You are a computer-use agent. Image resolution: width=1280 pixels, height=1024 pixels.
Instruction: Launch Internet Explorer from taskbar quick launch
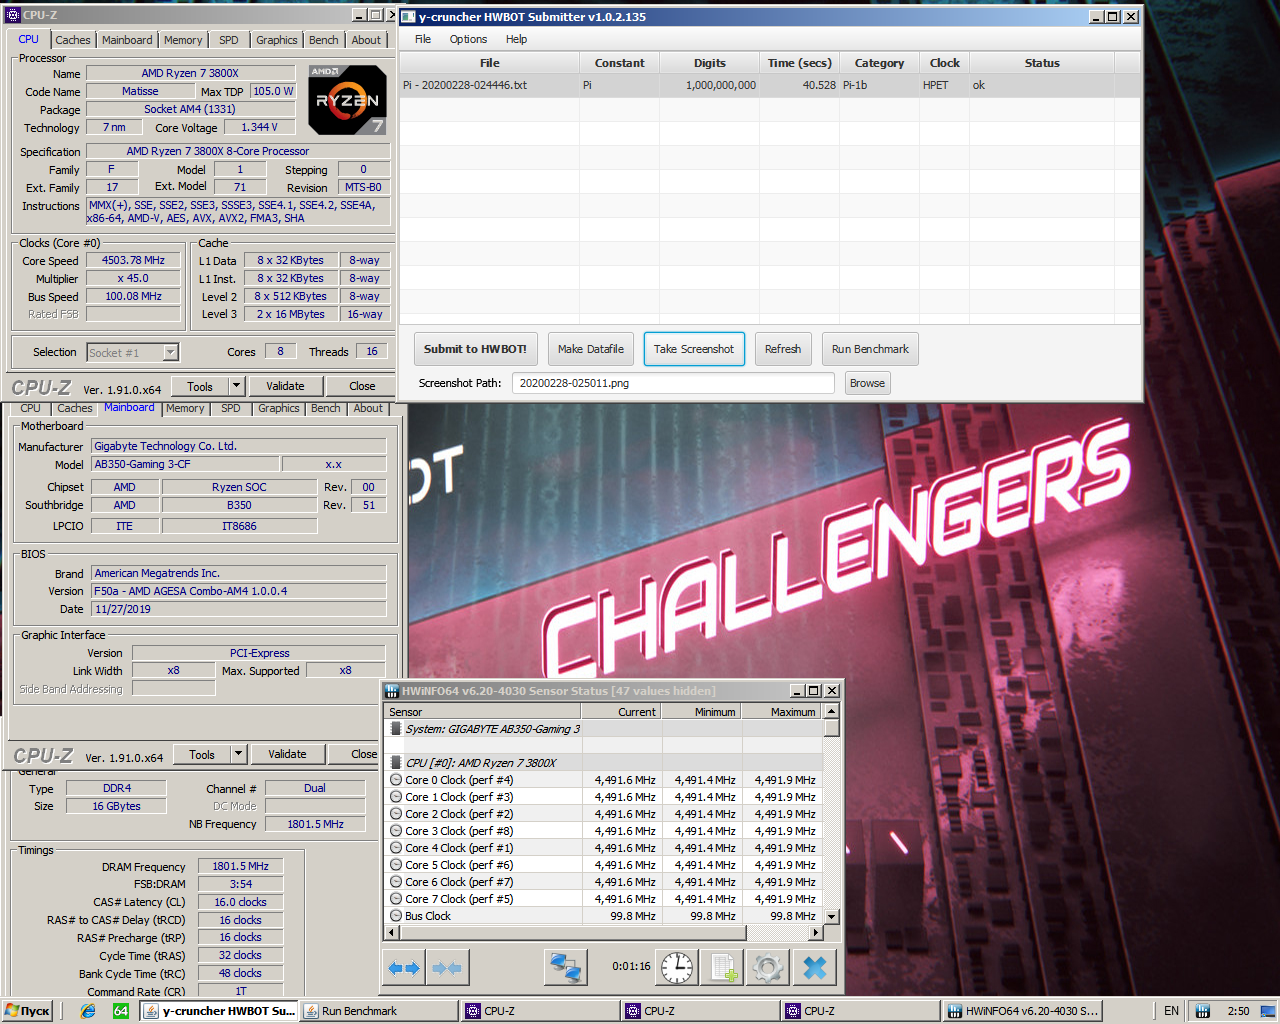click(88, 1011)
